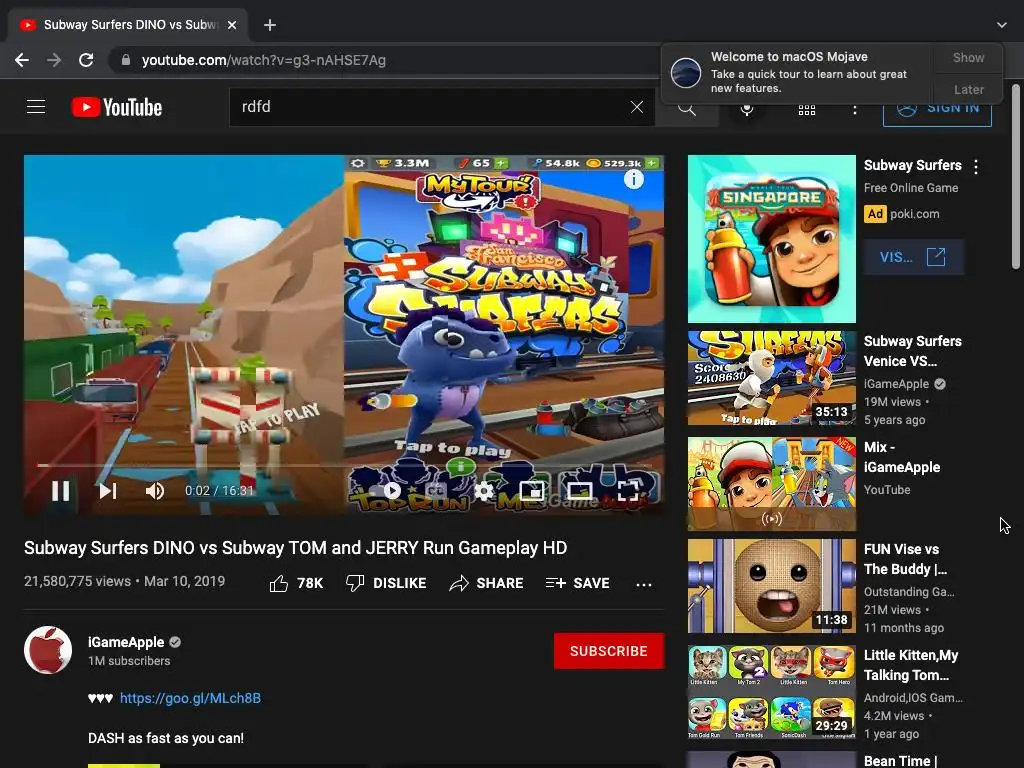Open video player settings gear
1024x768 pixels.
[483, 490]
